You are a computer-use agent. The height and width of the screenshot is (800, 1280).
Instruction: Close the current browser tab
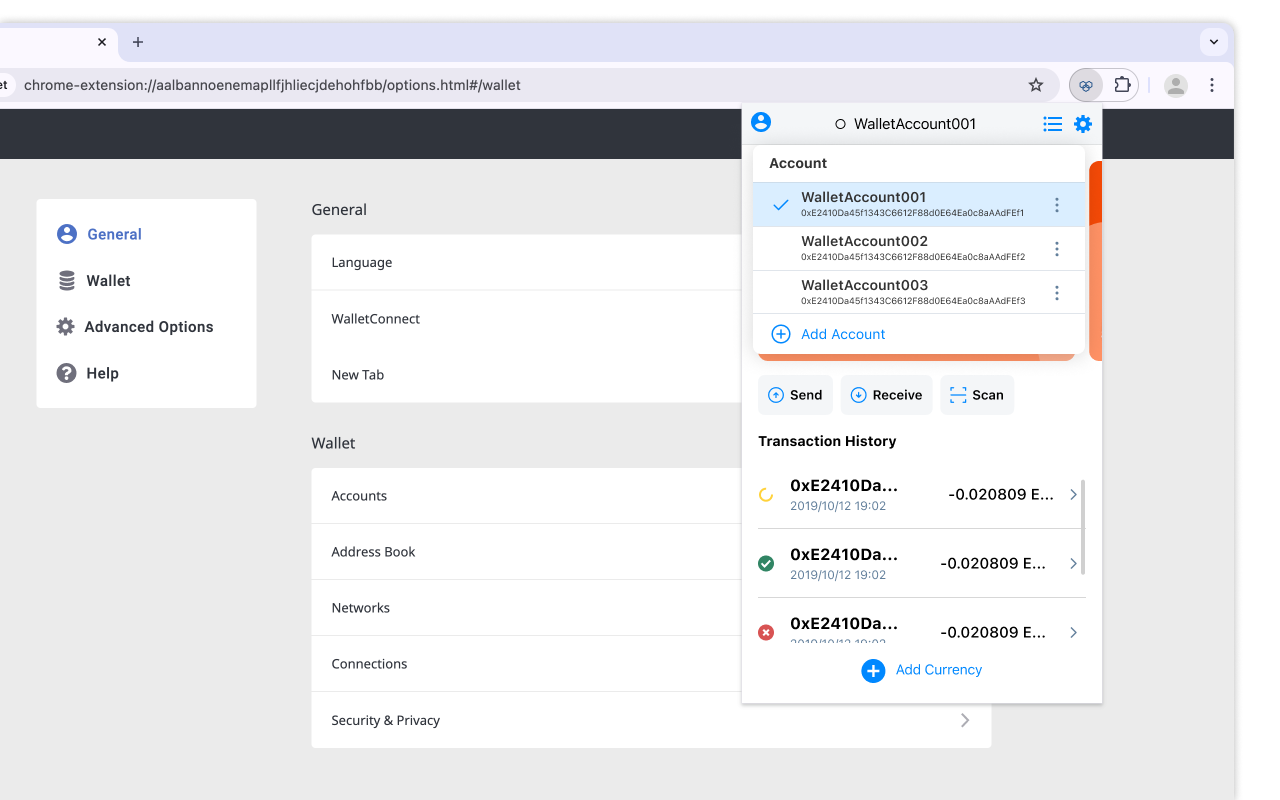102,42
